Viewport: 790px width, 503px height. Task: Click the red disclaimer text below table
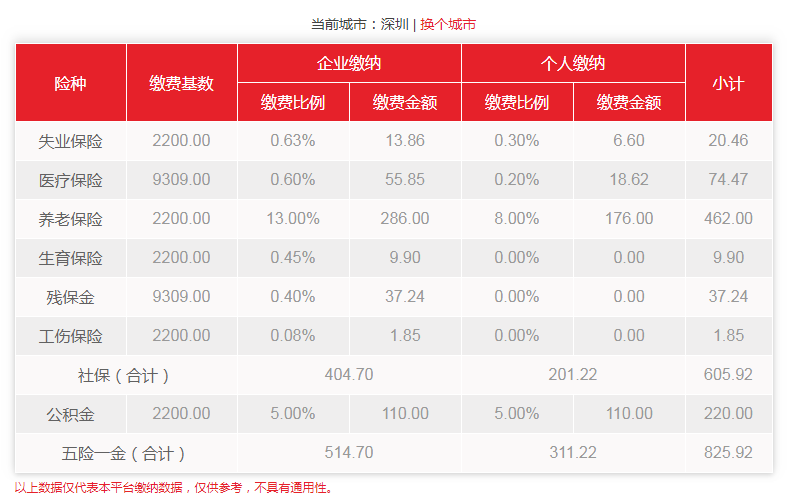pos(174,488)
